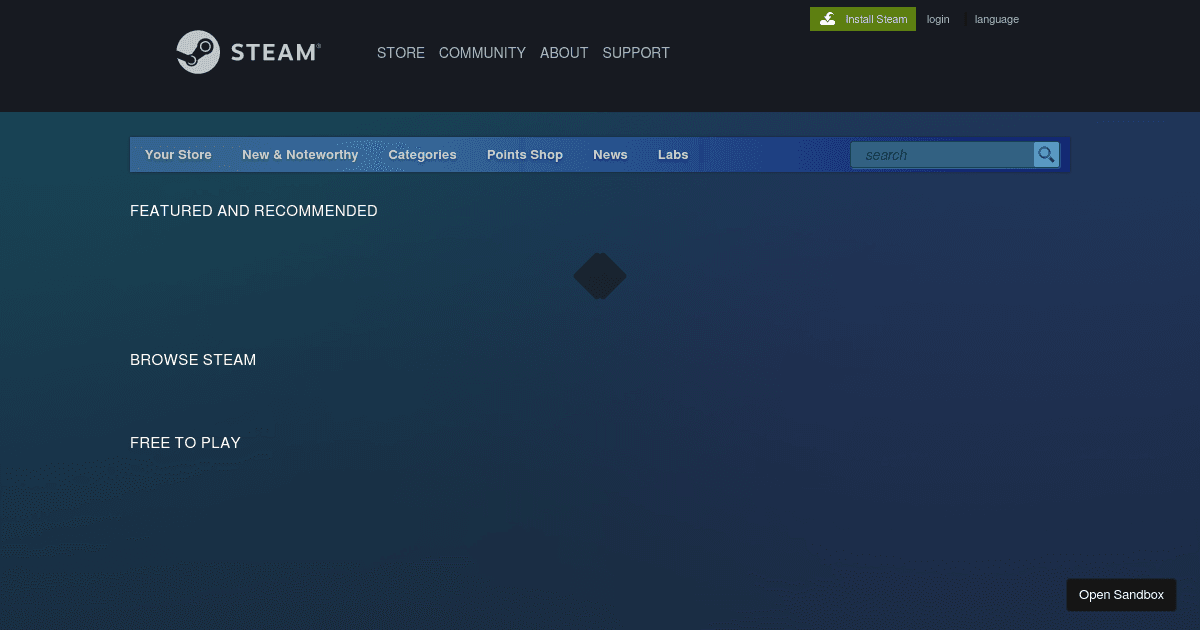Click the Steam logo icon
Viewport: 1200px width, 630px height.
pos(198,52)
